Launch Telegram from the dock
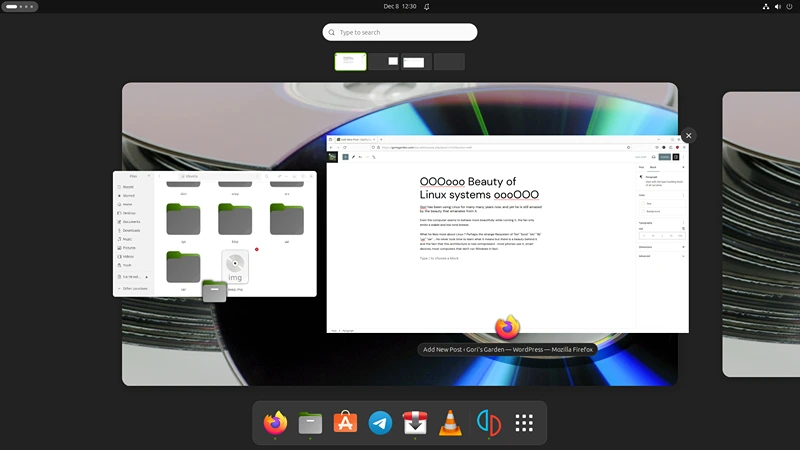800x450 pixels. [x=380, y=422]
